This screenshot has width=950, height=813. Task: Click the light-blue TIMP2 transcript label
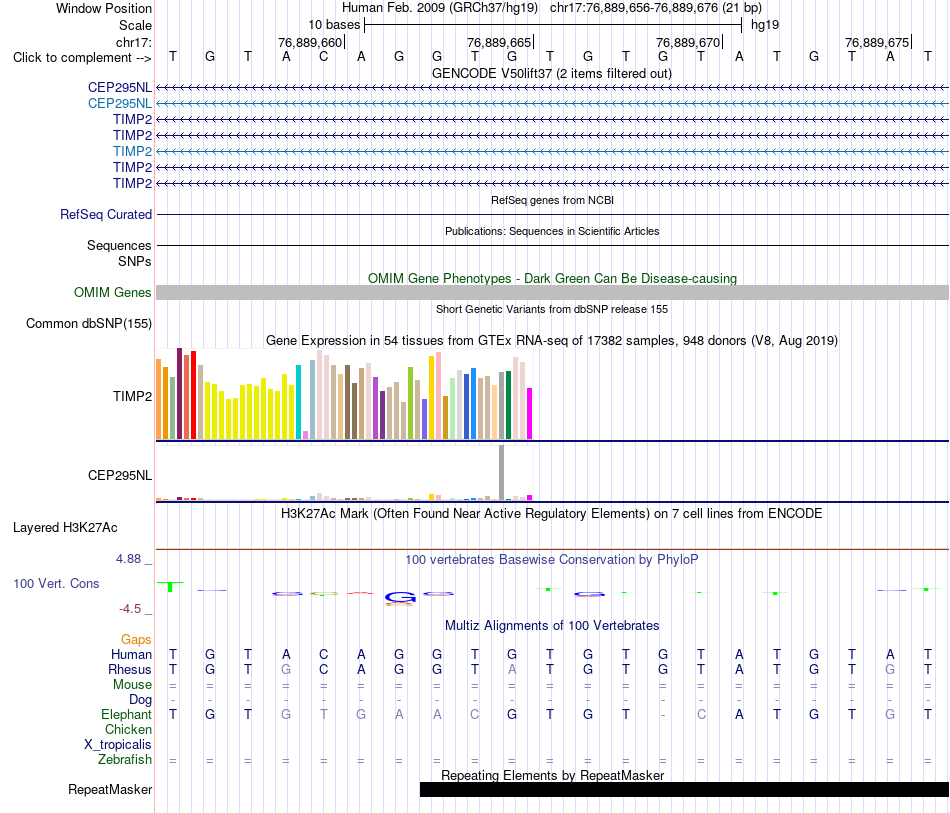click(132, 151)
